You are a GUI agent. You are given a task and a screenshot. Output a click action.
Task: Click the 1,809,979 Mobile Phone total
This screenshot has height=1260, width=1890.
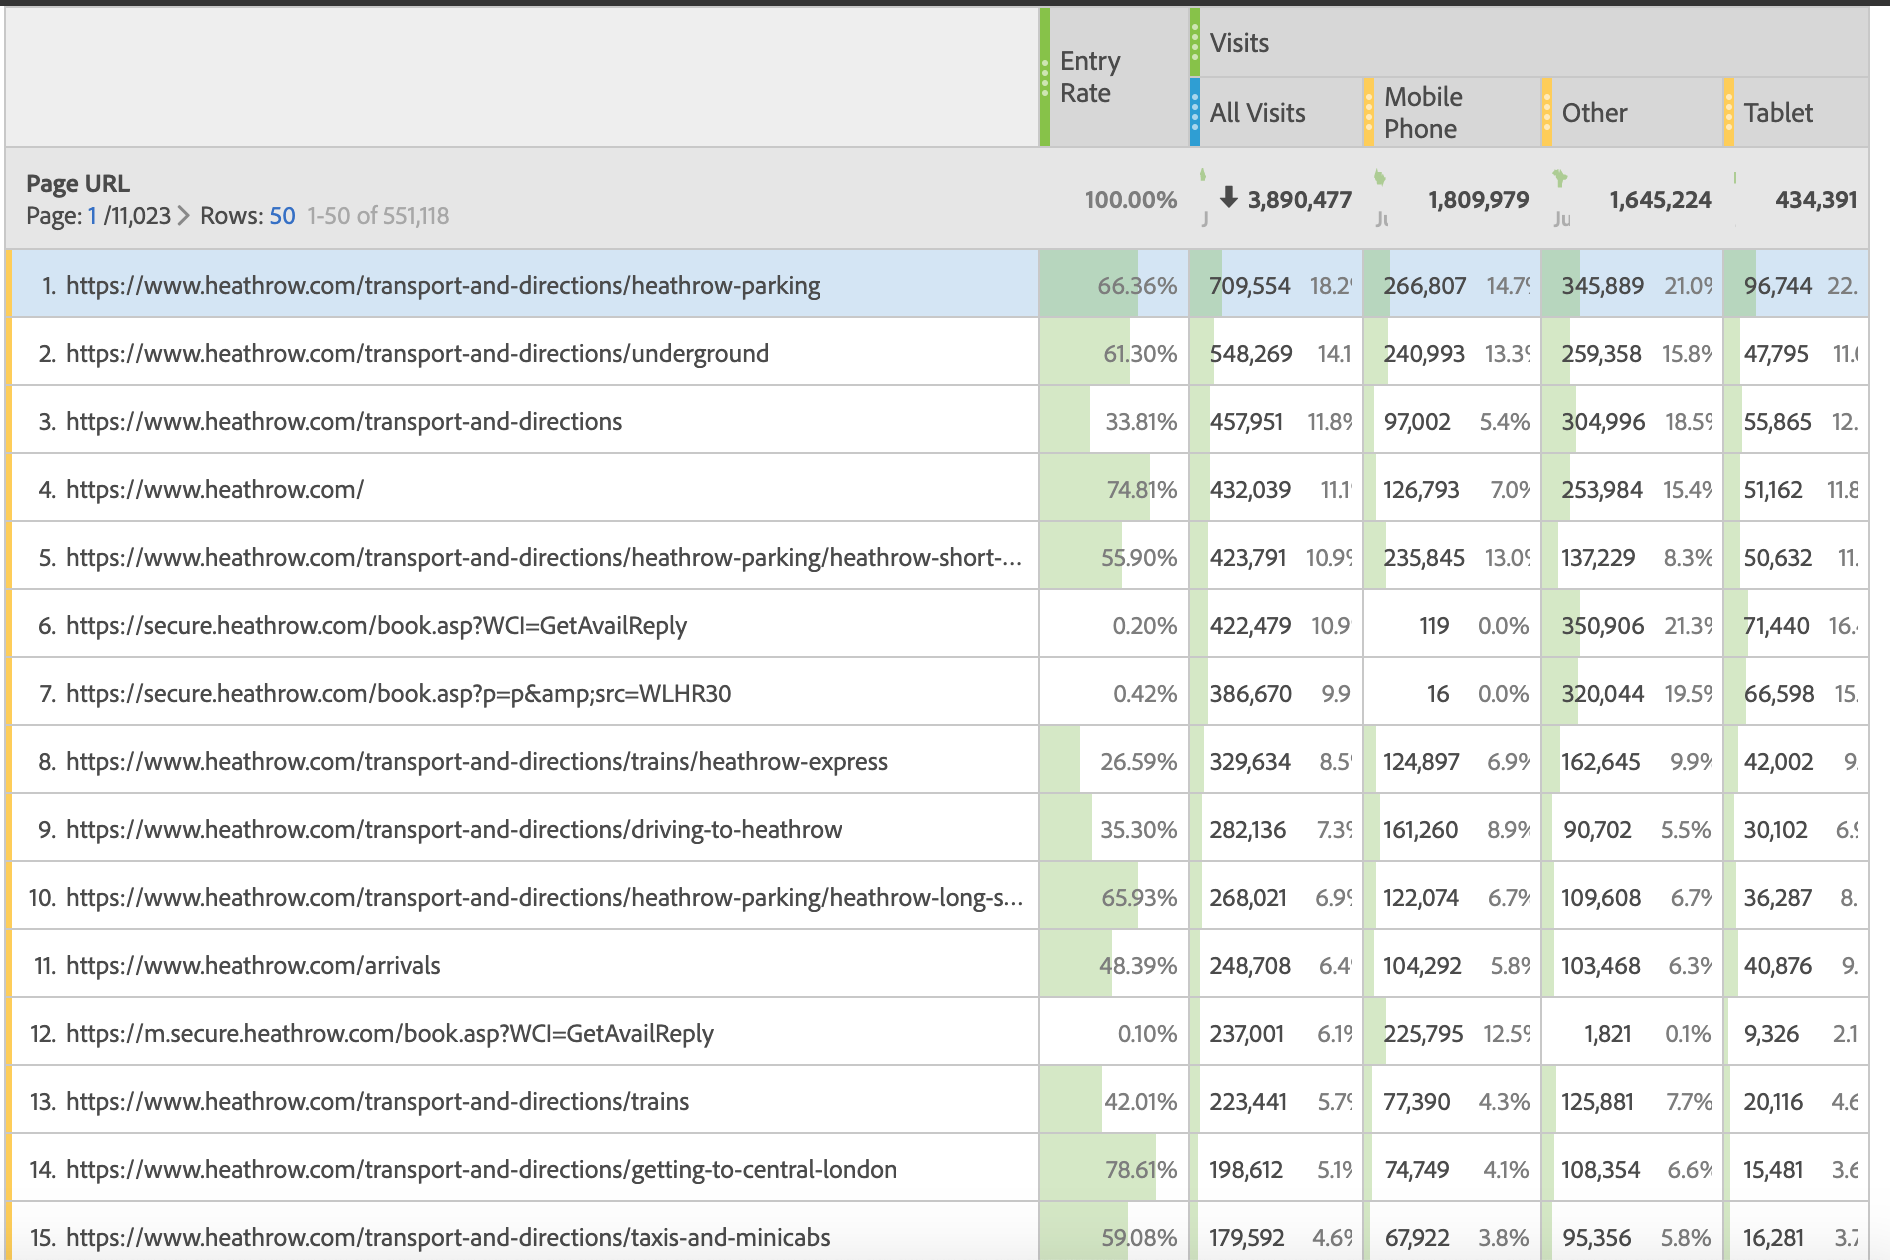(1478, 200)
